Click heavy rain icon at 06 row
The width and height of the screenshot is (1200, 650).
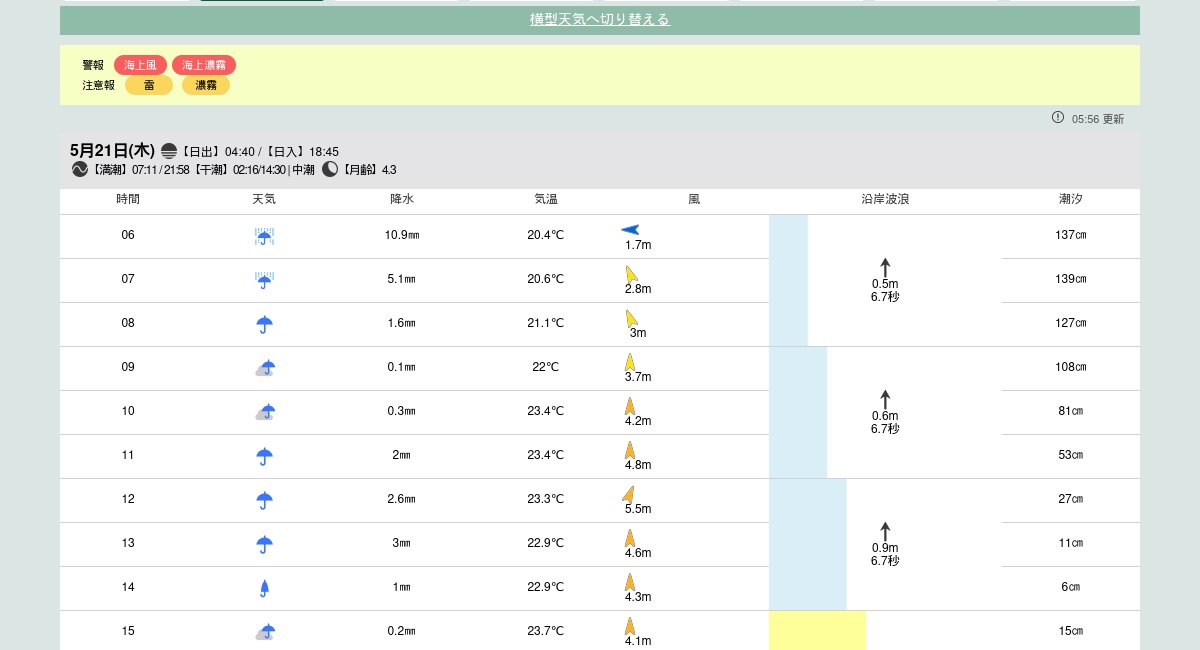264,237
